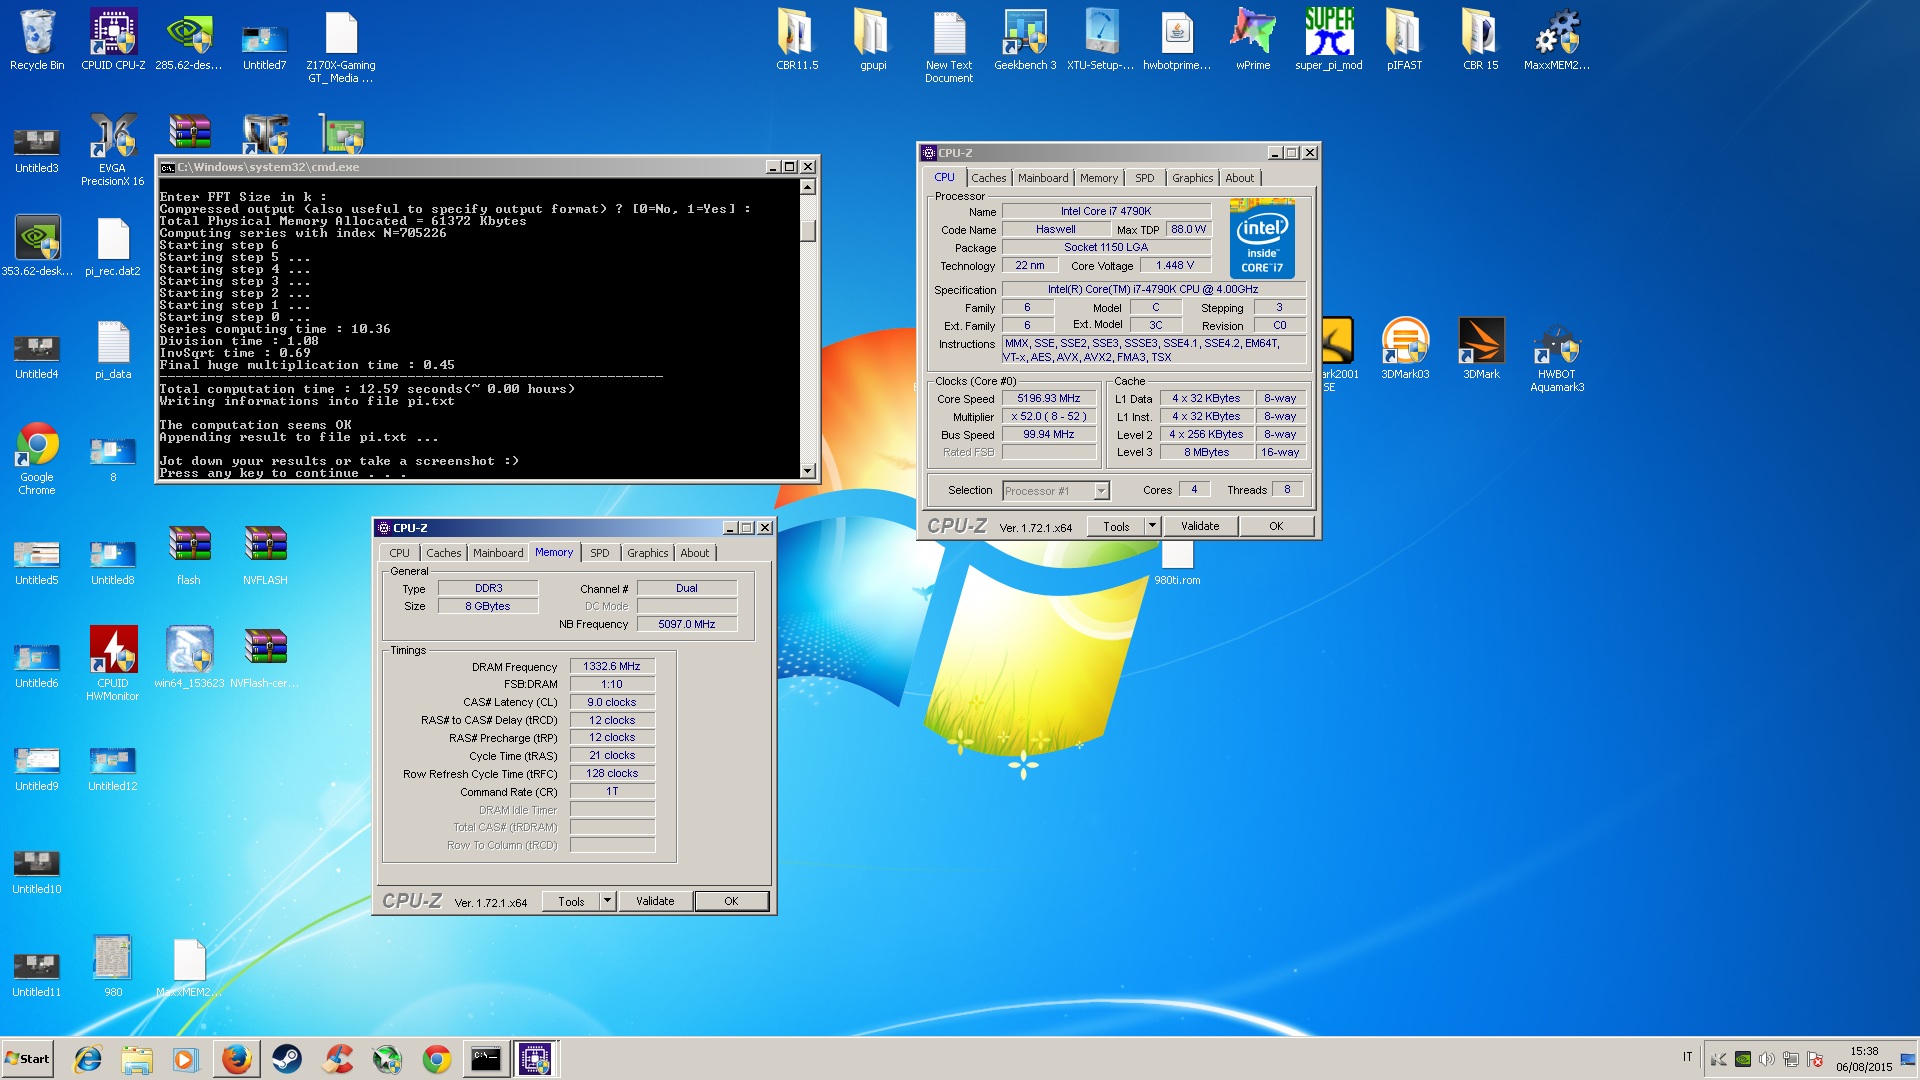Image resolution: width=1920 pixels, height=1080 pixels.
Task: Click the volume icon in system tray
Action: point(1767,1059)
